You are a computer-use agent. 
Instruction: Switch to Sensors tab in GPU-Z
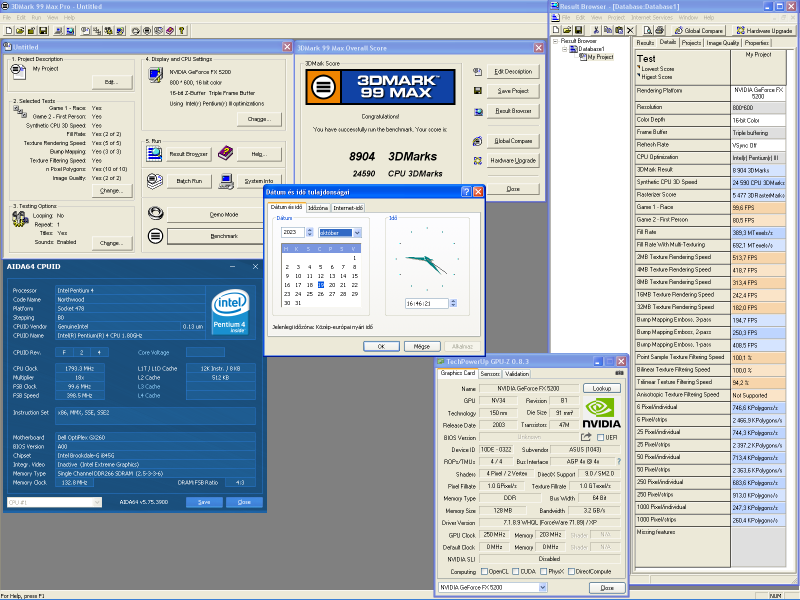click(490, 373)
